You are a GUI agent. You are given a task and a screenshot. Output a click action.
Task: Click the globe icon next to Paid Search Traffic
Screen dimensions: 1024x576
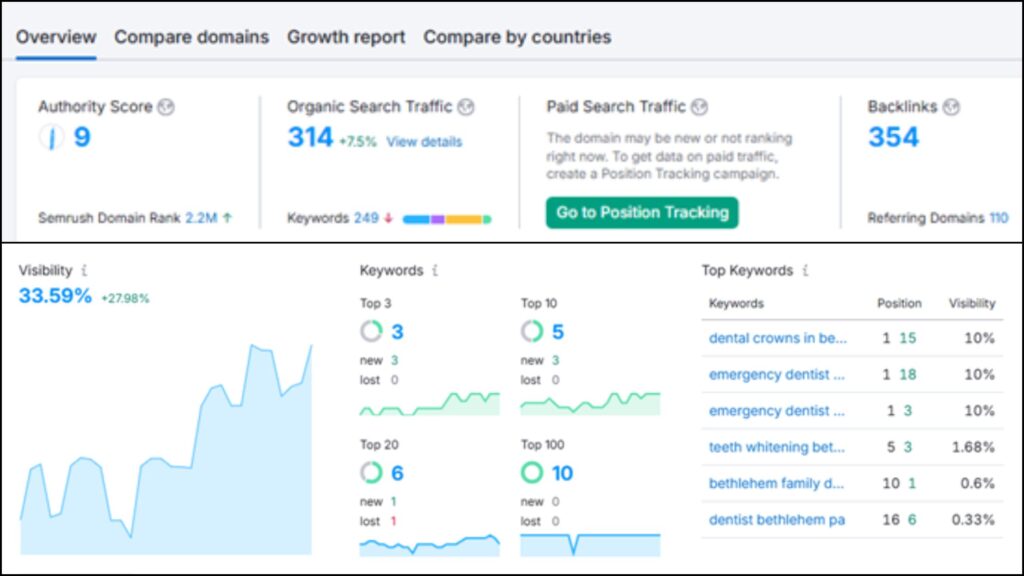(x=699, y=107)
